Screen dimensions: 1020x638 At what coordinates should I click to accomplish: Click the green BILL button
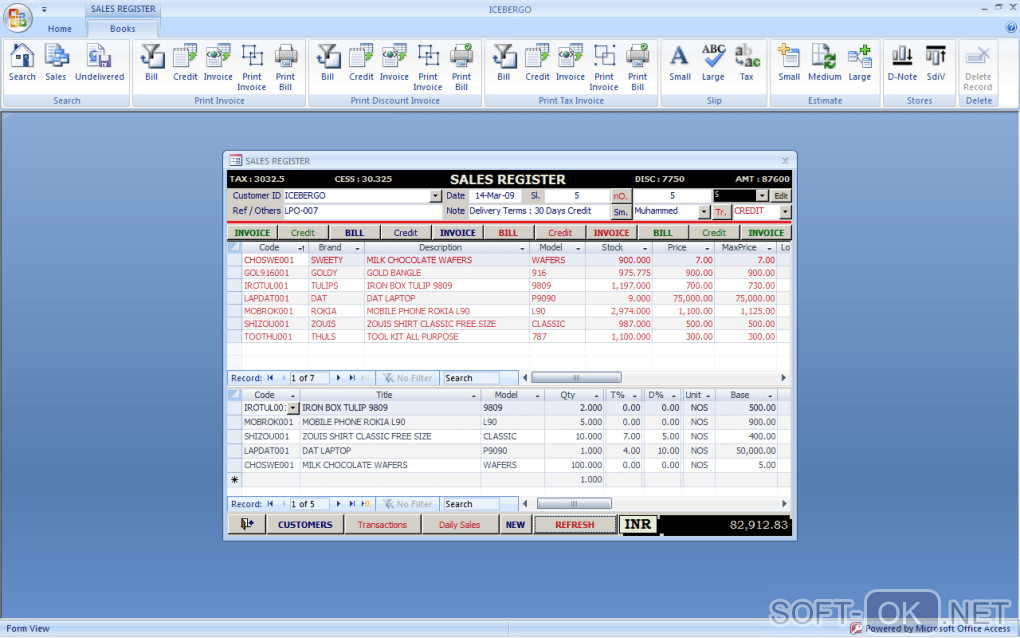(663, 233)
